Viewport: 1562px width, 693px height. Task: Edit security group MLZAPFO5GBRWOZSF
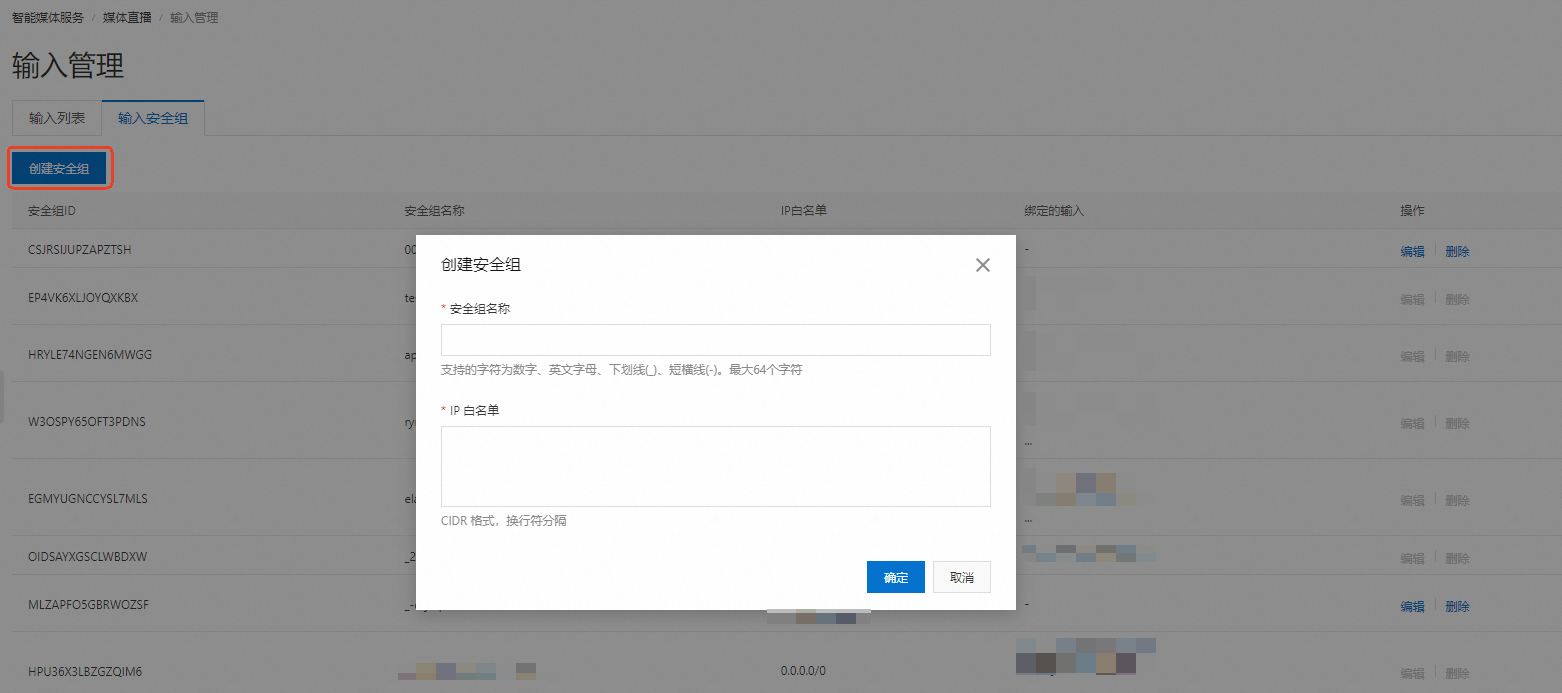[1412, 606]
